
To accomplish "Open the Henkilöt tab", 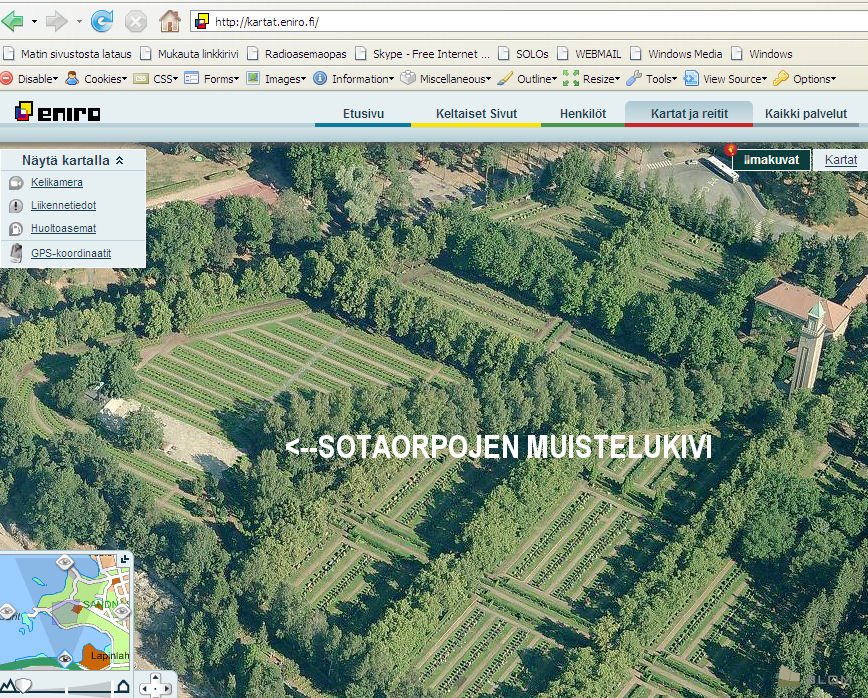I will (583, 114).
